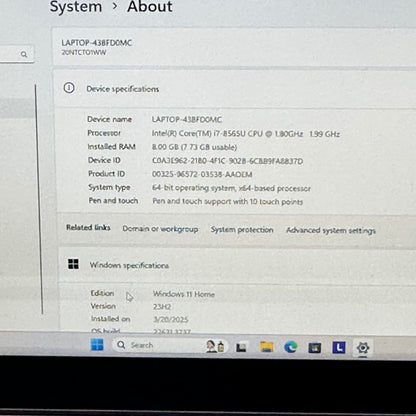The height and width of the screenshot is (416, 416).
Task: Select the Device name value LAPTOP-438FD0MC
Action: coord(187,119)
